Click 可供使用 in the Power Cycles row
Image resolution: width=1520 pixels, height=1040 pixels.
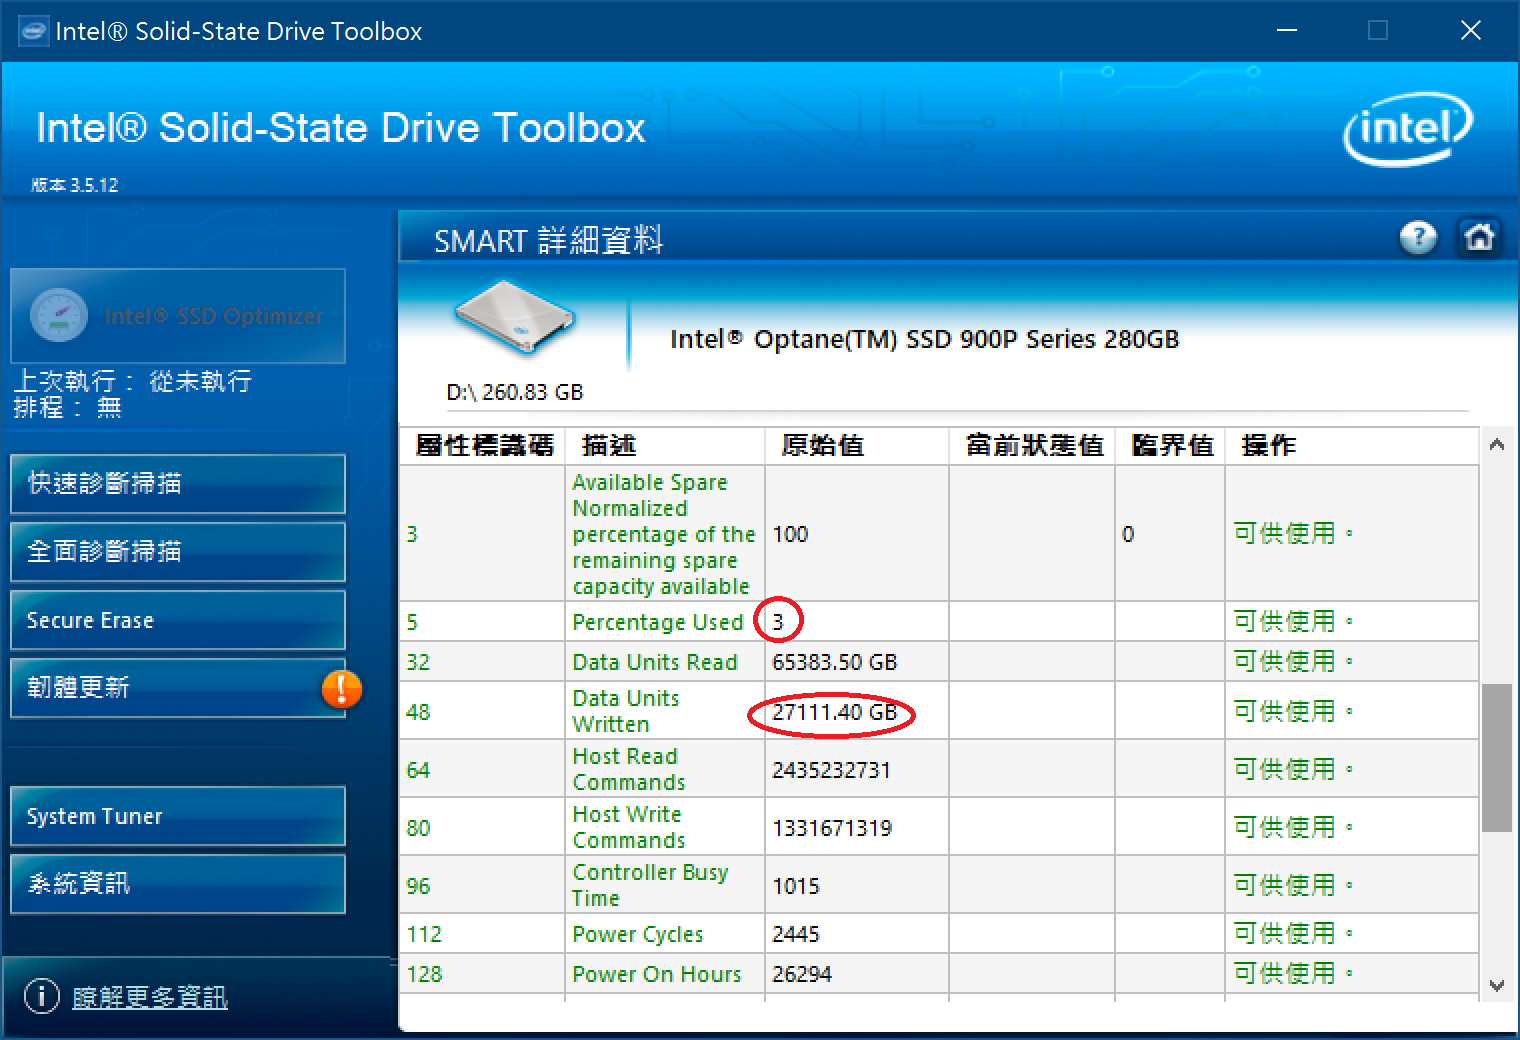point(1293,934)
